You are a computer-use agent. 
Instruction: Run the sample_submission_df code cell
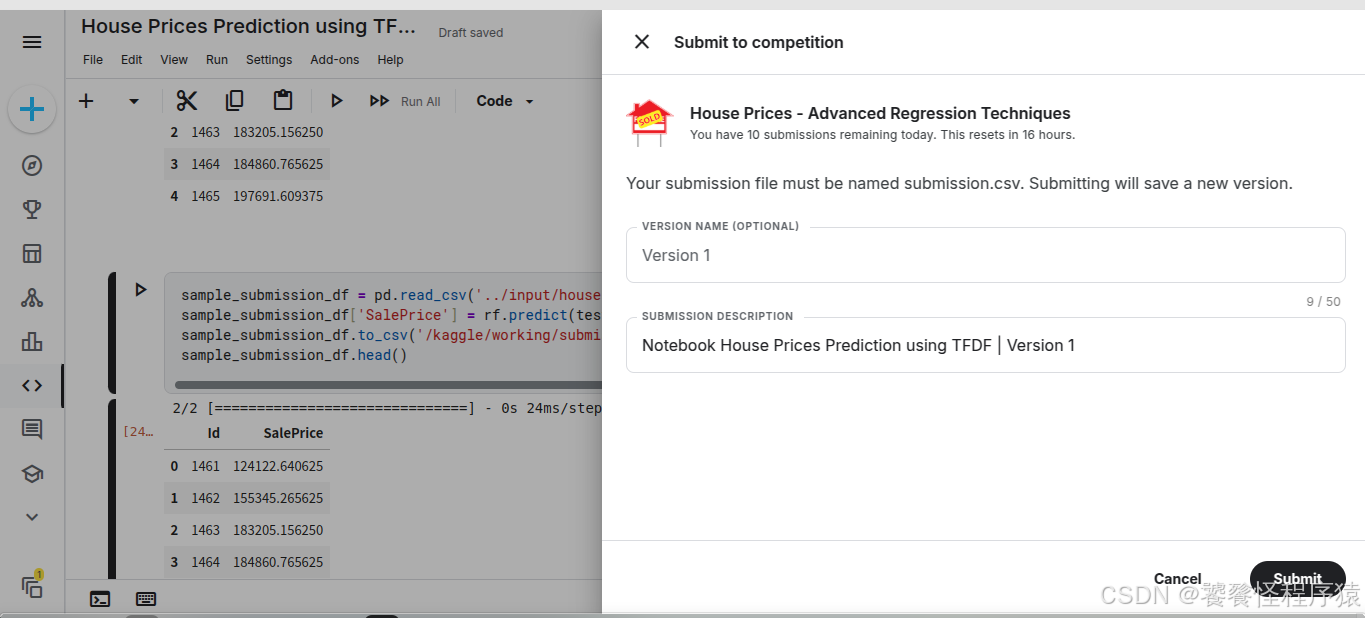pos(141,290)
